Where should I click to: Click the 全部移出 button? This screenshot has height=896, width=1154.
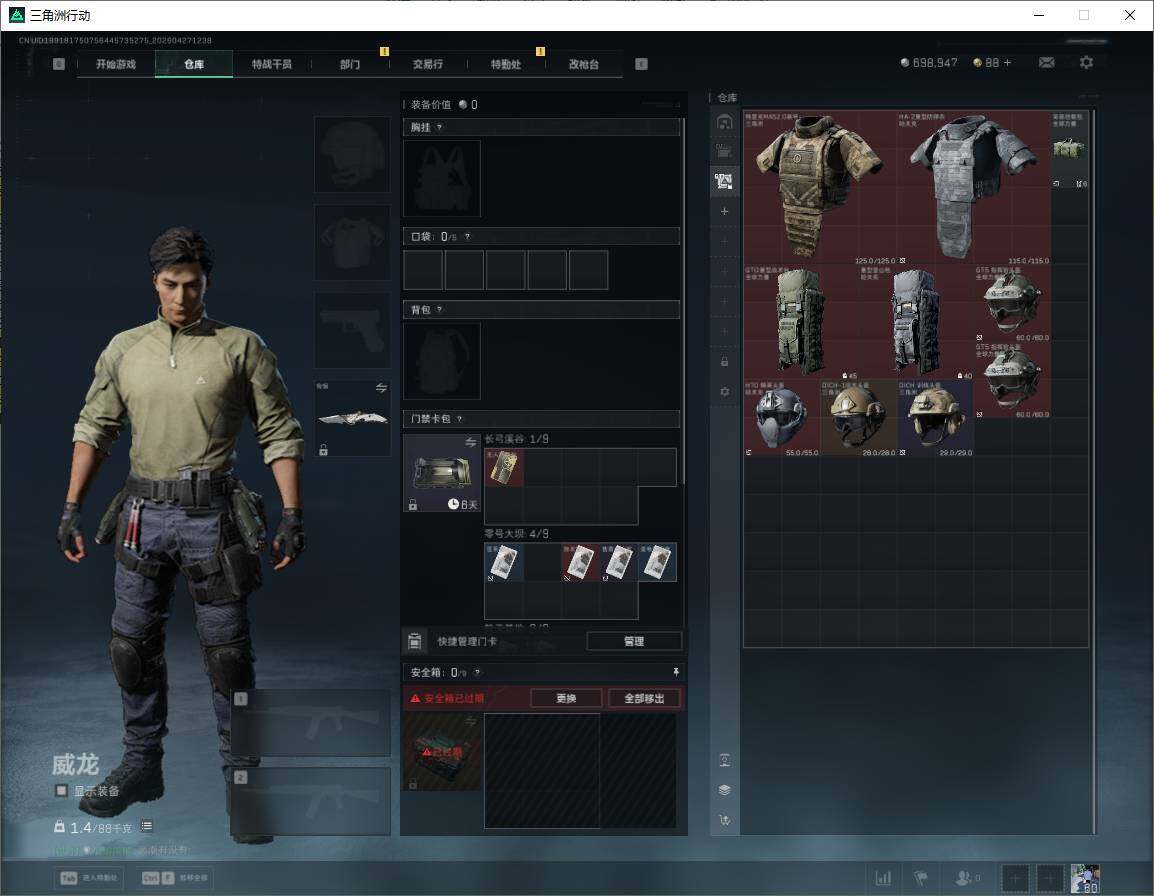pyautogui.click(x=644, y=698)
